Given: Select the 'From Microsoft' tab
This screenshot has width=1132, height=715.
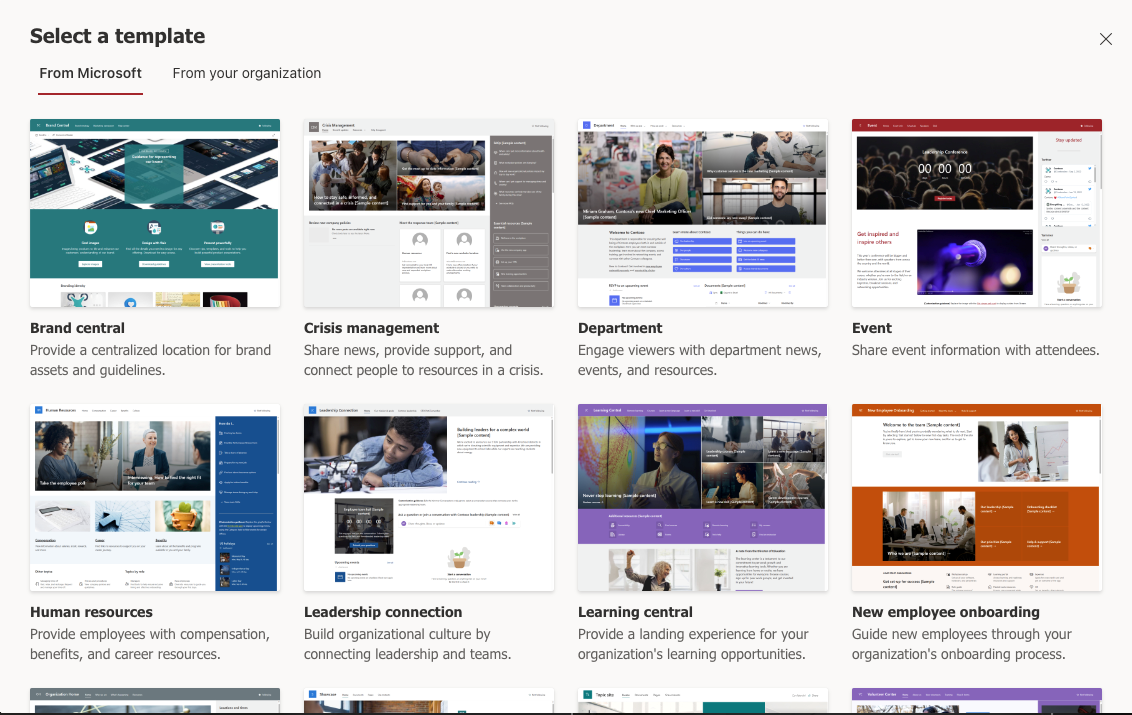Looking at the screenshot, I should point(90,73).
